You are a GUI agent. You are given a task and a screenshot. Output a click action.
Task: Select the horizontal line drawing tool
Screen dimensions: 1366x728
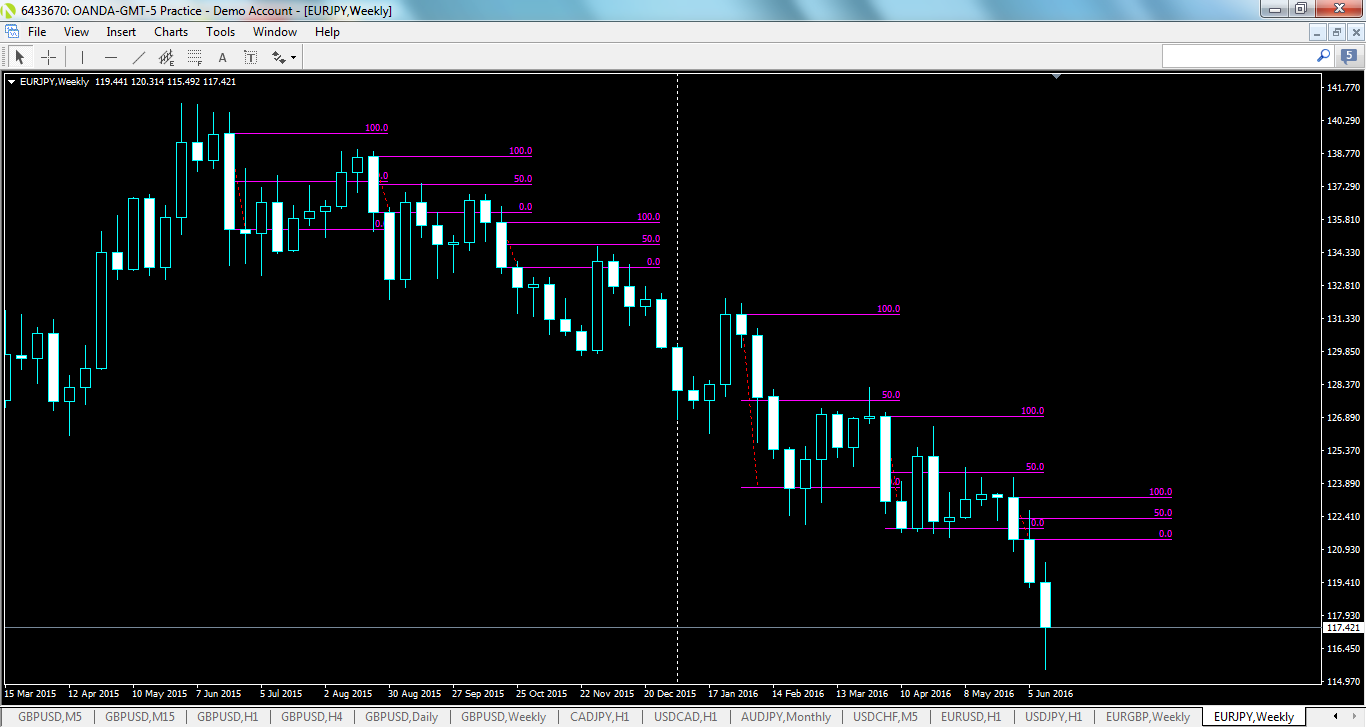coord(110,57)
